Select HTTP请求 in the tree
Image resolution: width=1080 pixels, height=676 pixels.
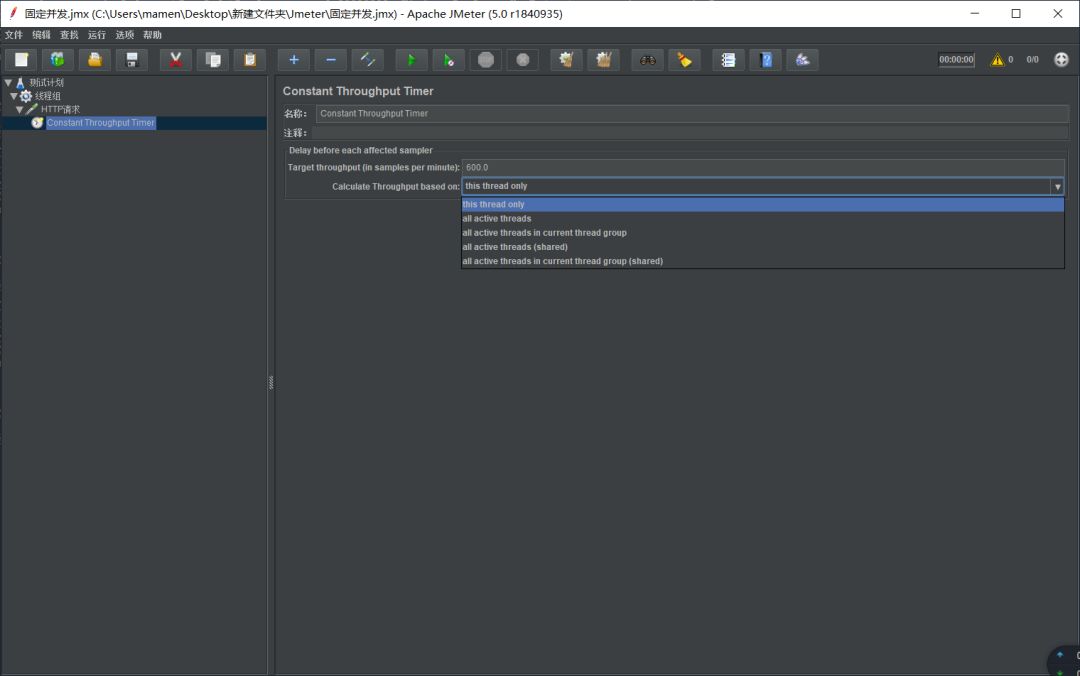tap(60, 109)
